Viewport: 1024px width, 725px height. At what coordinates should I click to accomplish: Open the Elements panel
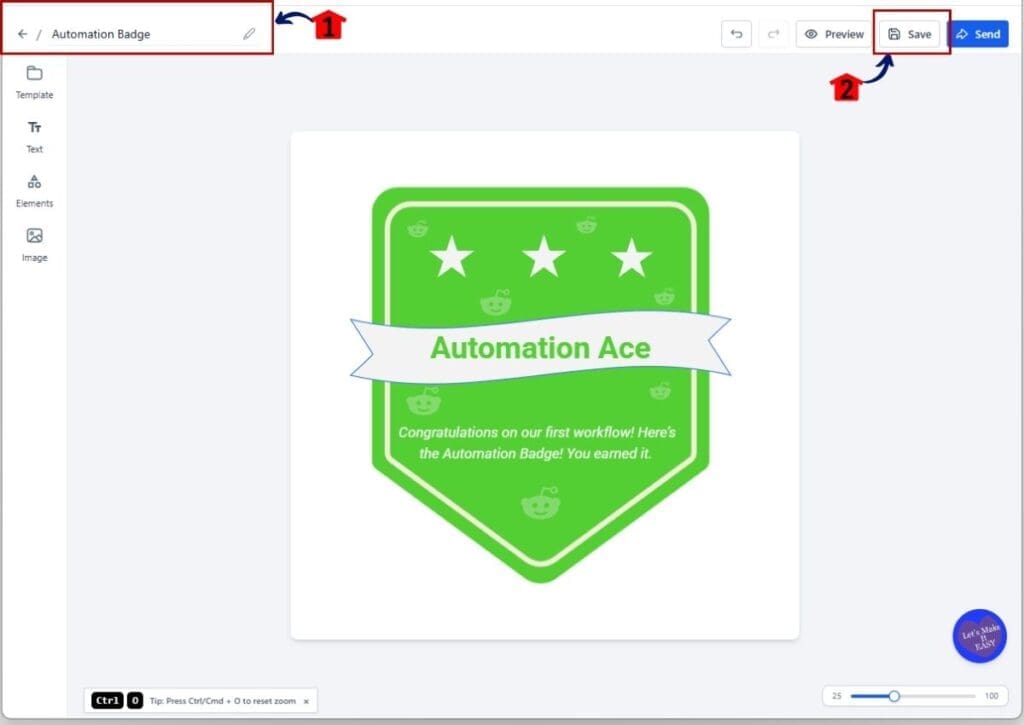pos(34,191)
